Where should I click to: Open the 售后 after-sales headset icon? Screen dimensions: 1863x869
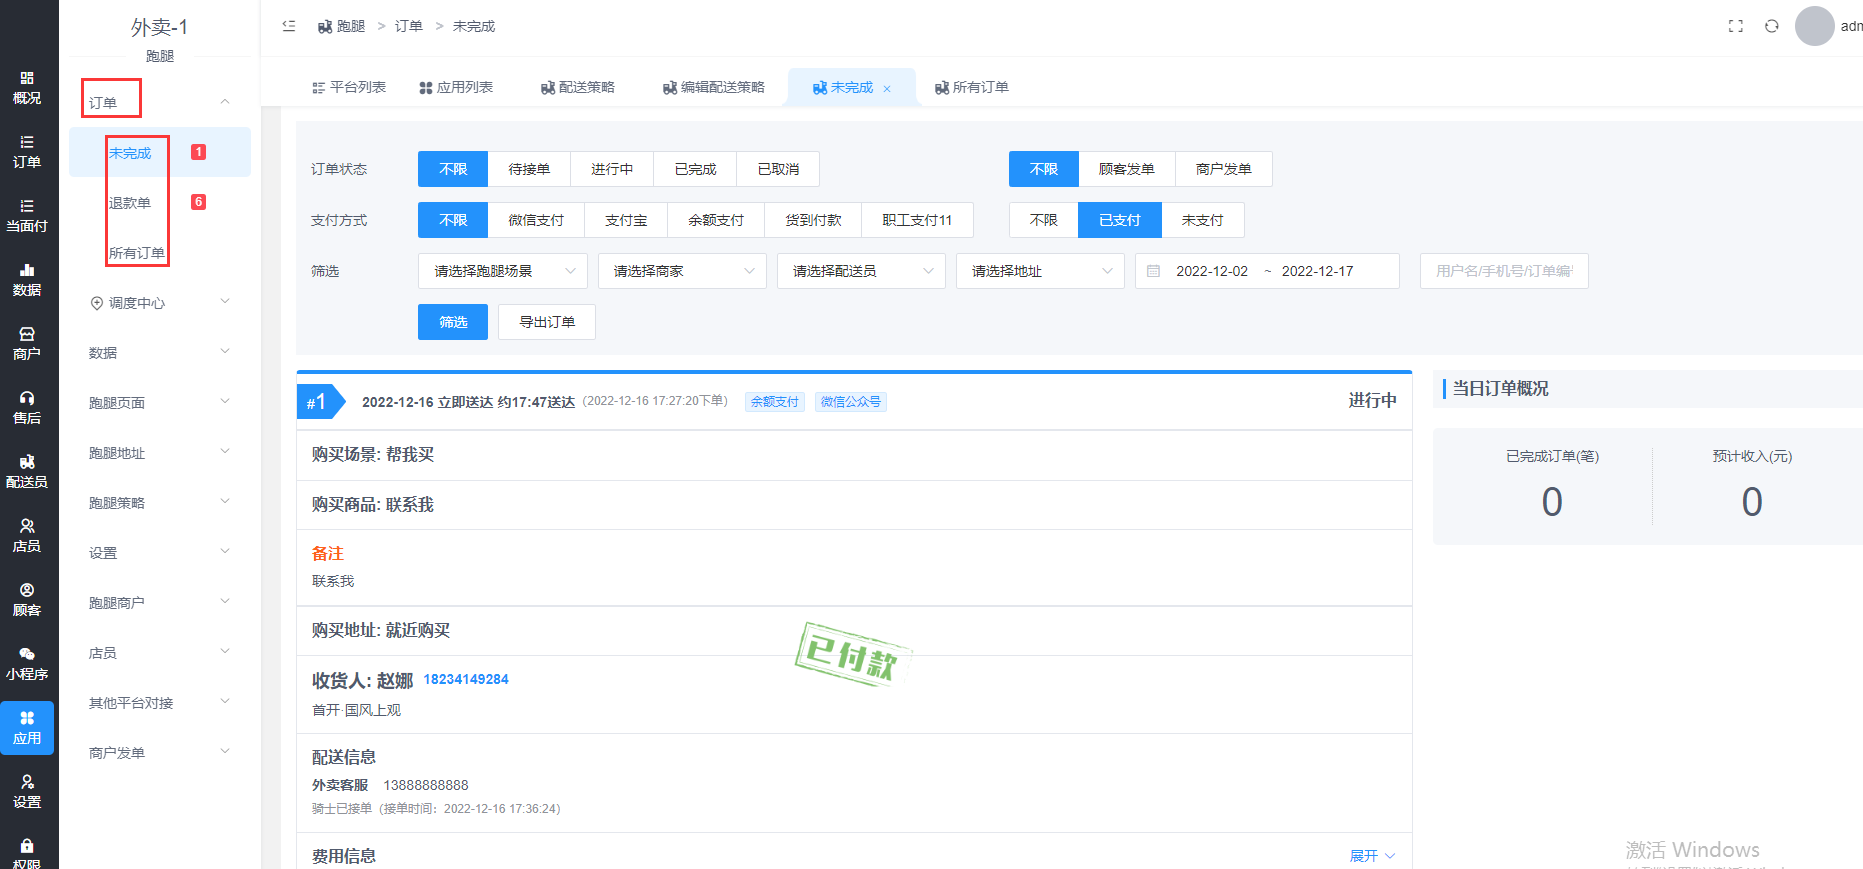click(x=27, y=408)
